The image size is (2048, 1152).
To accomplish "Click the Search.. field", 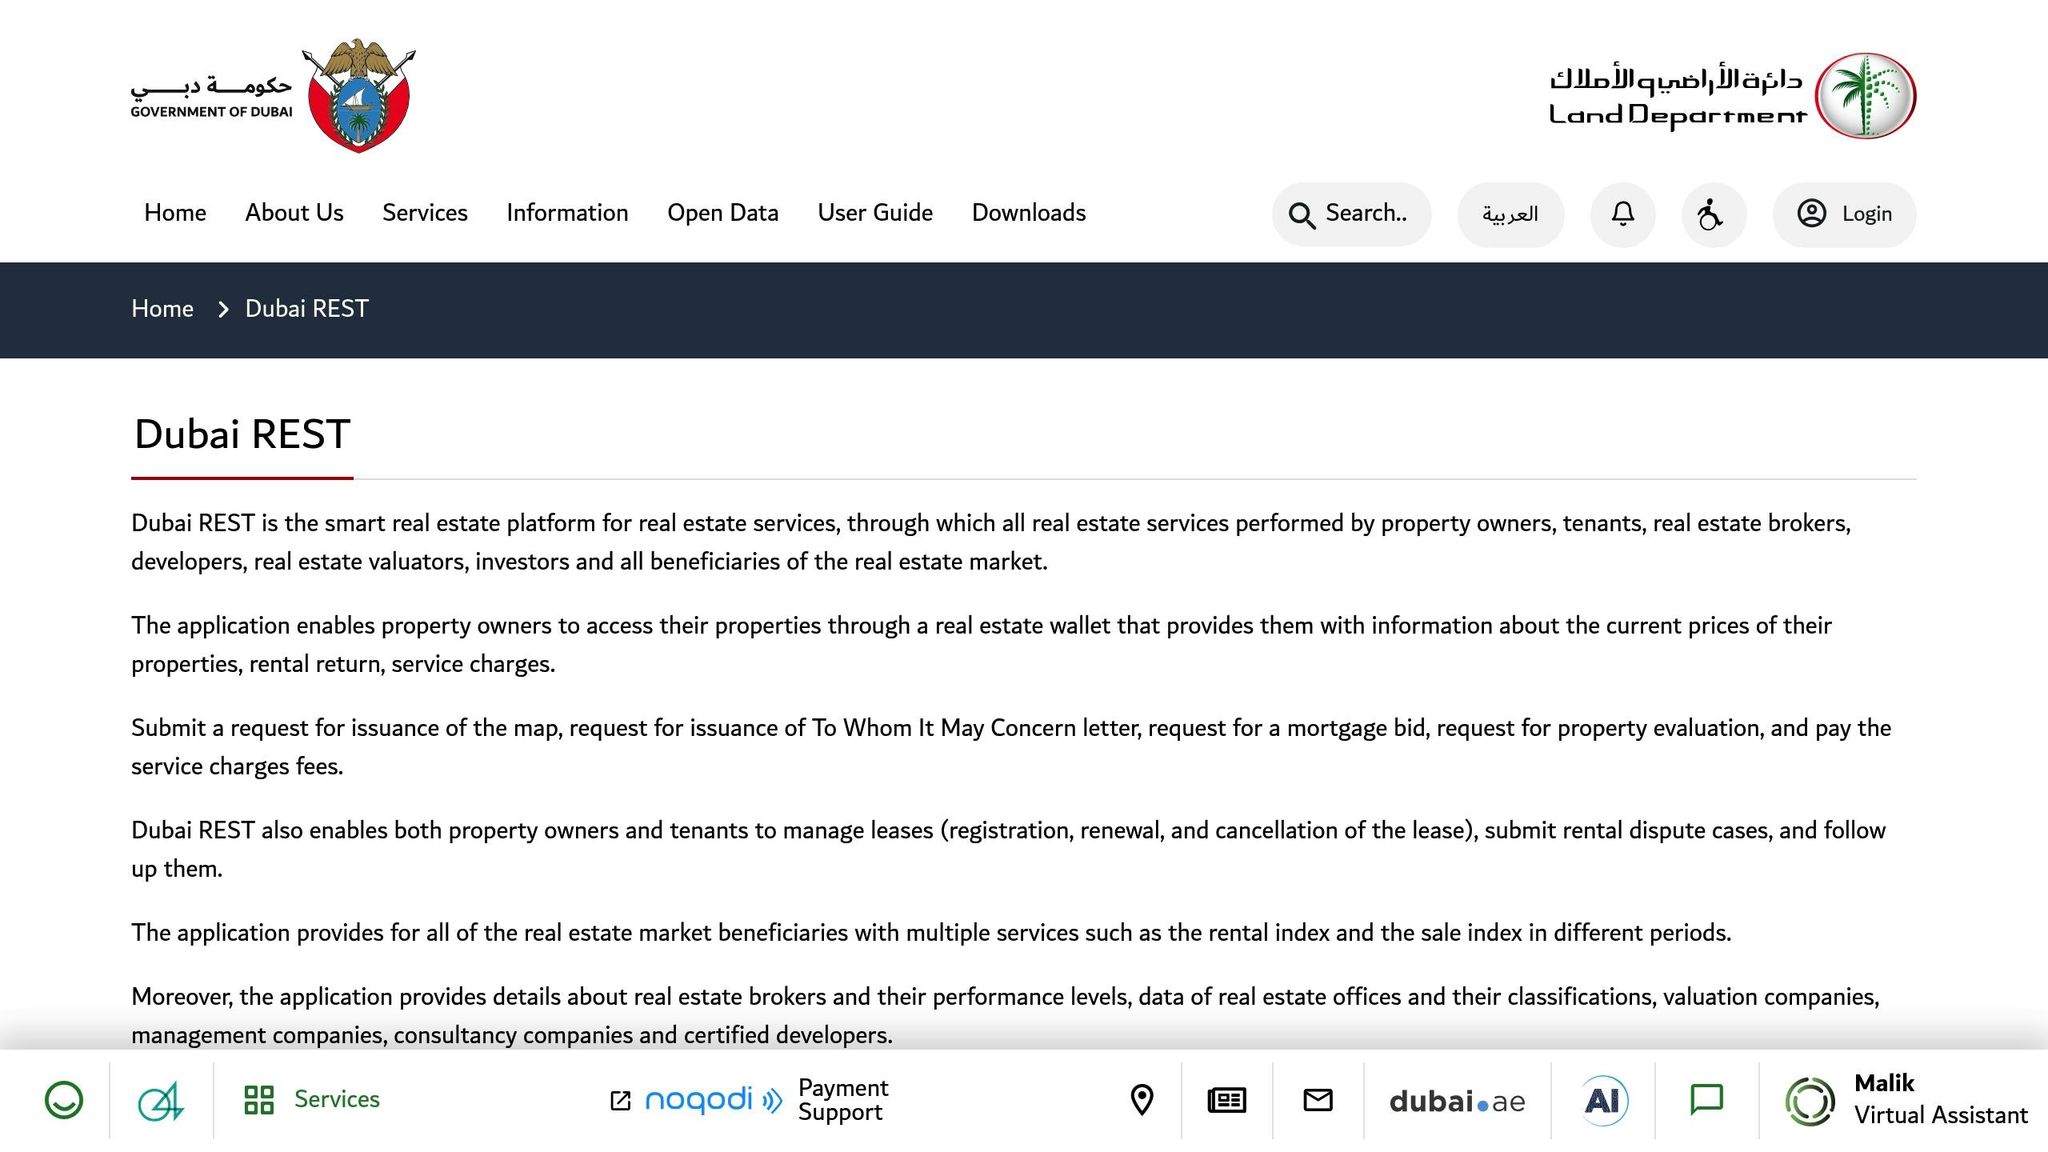I will (x=1351, y=214).
